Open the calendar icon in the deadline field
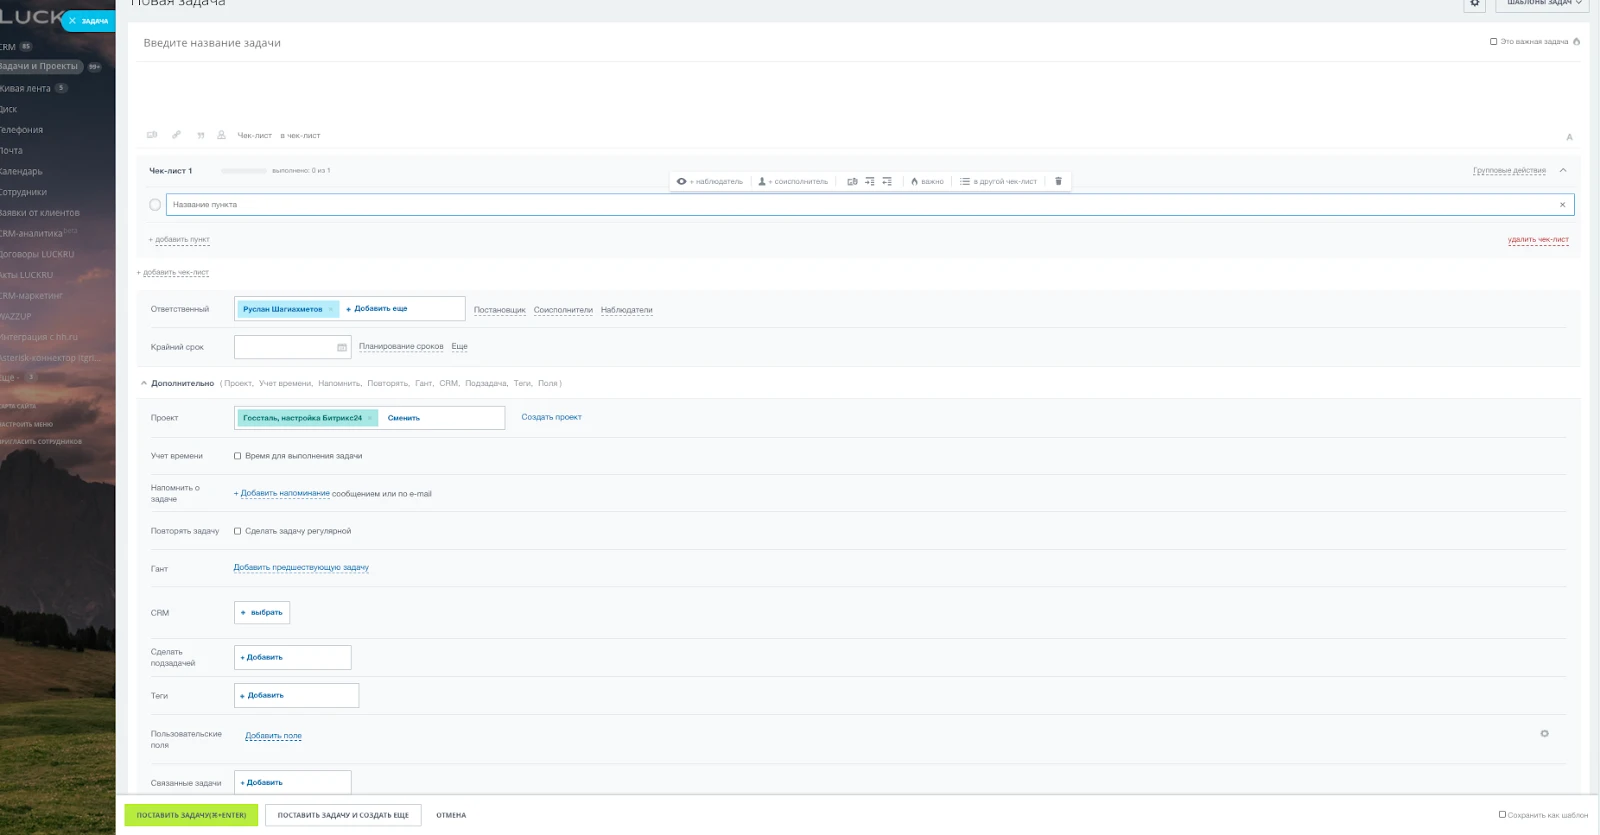 pos(342,347)
